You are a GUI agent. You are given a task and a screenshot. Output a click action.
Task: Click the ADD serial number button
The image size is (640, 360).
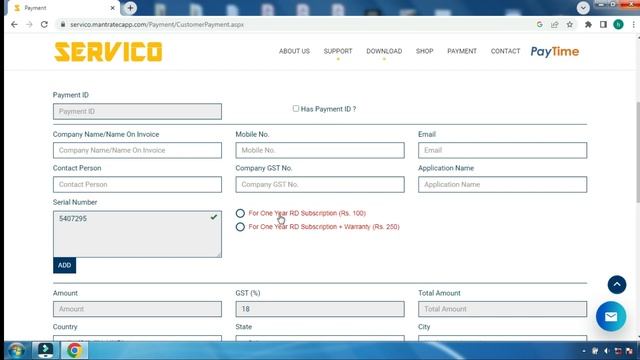click(64, 265)
